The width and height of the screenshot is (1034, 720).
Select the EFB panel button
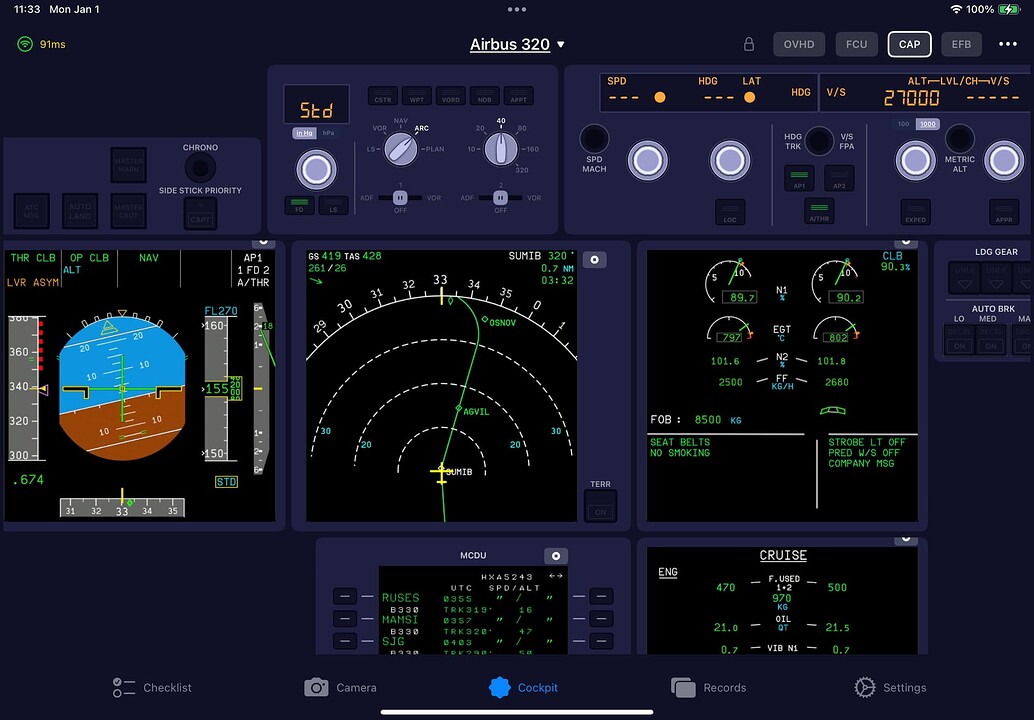(x=961, y=45)
